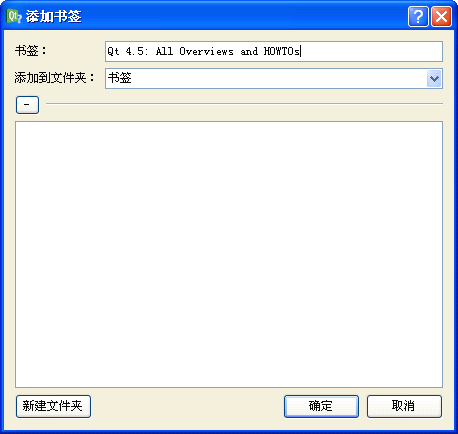Collapse the folder tree with the minus button

point(27,105)
